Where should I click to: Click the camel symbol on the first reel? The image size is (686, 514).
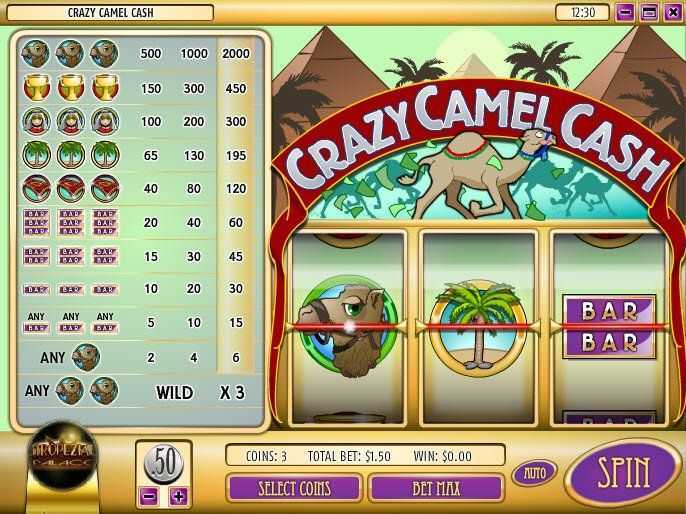coord(348,326)
